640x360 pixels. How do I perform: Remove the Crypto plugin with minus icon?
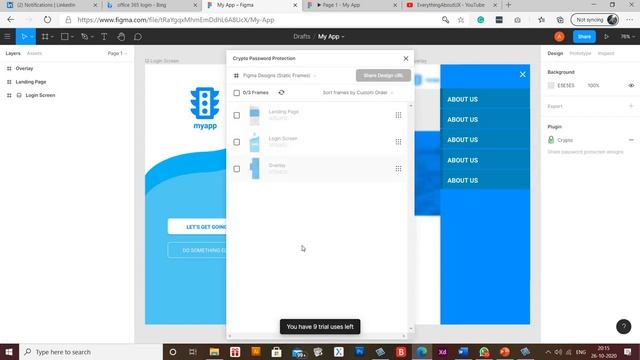[x=631, y=140]
